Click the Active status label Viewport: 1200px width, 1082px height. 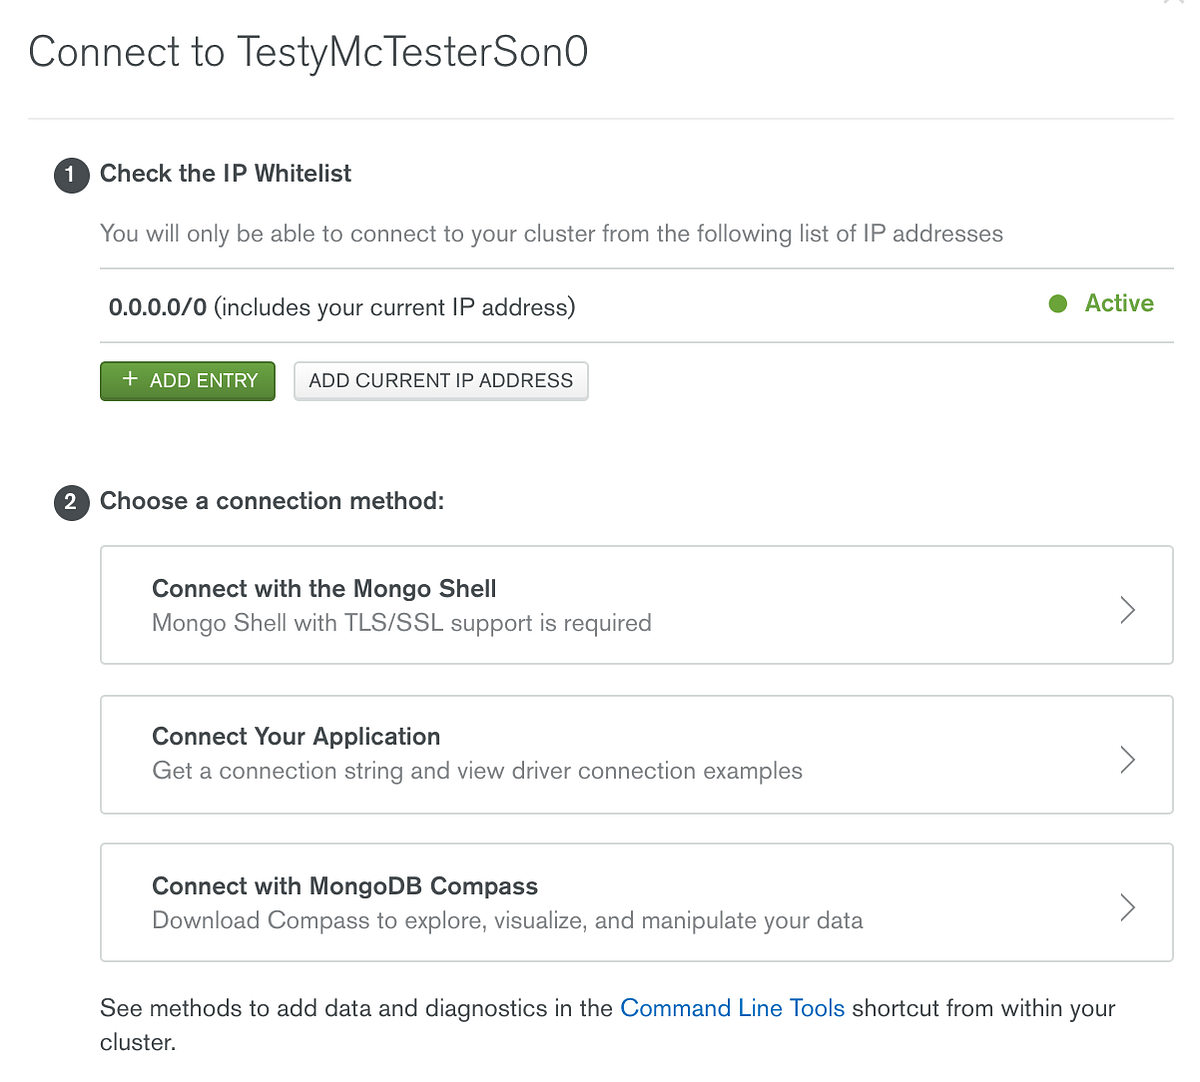click(x=1119, y=304)
